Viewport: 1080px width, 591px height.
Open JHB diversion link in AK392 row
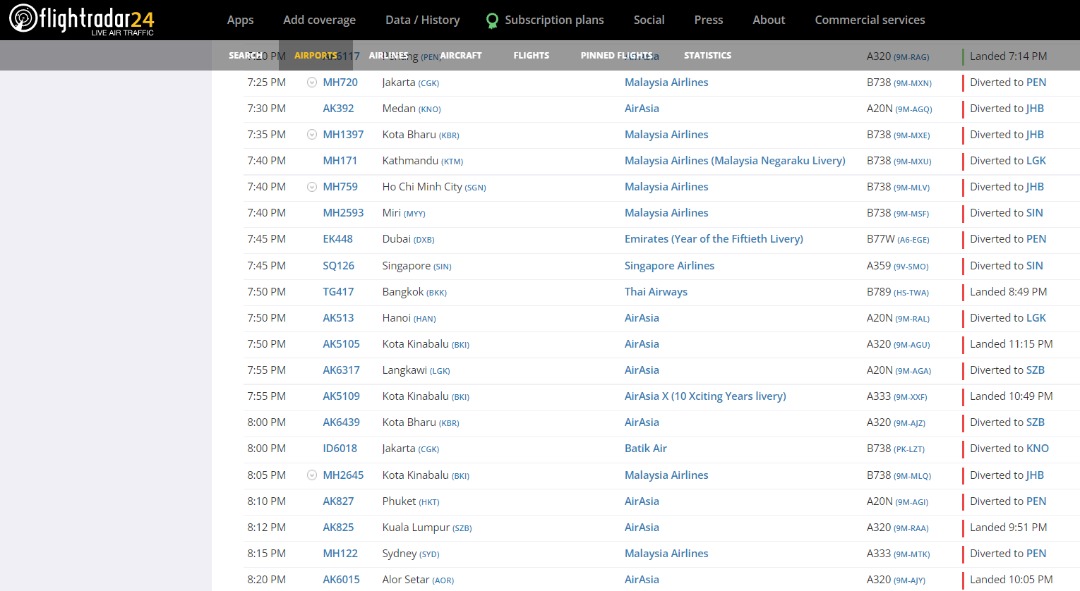[x=1035, y=108]
